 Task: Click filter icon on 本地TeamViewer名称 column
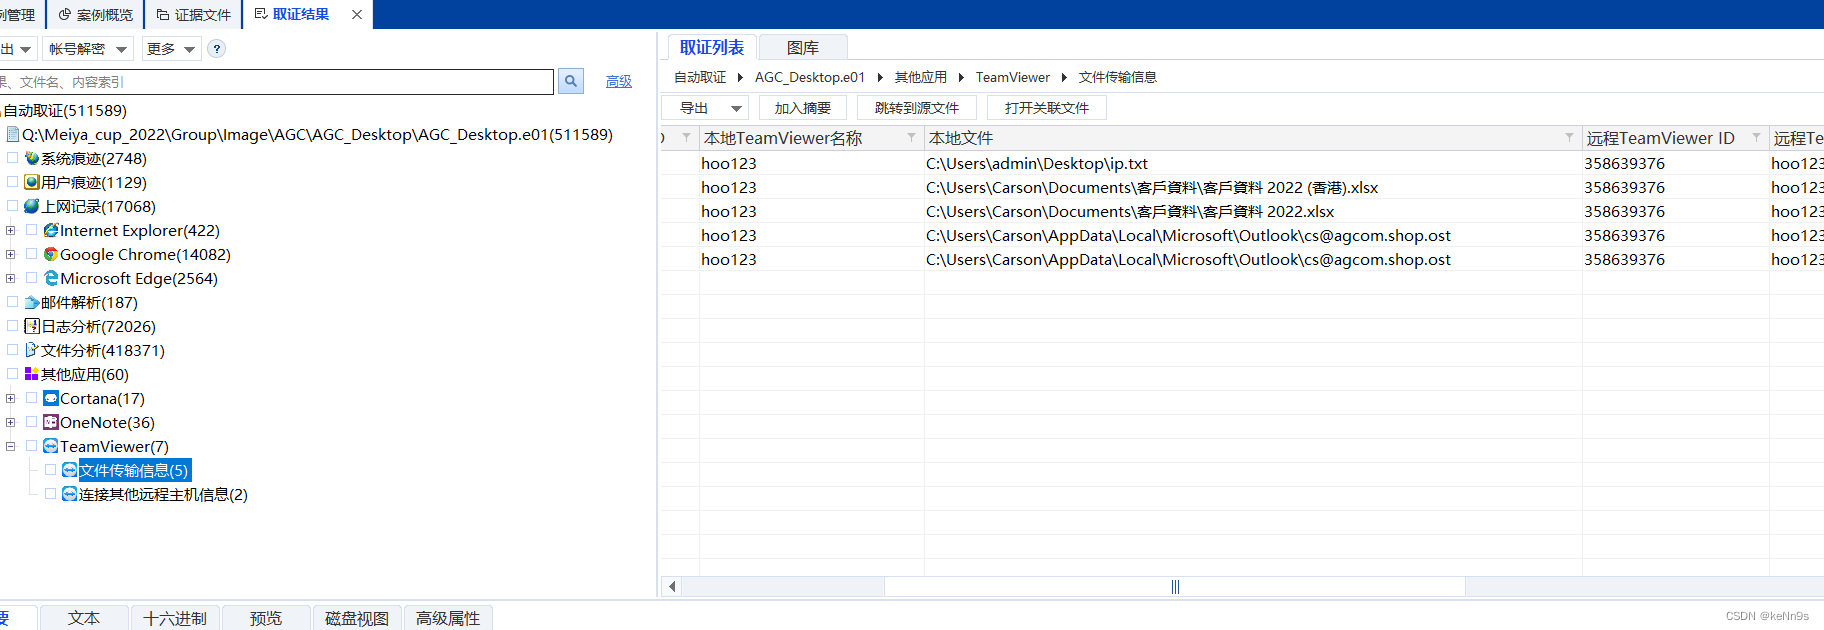911,137
